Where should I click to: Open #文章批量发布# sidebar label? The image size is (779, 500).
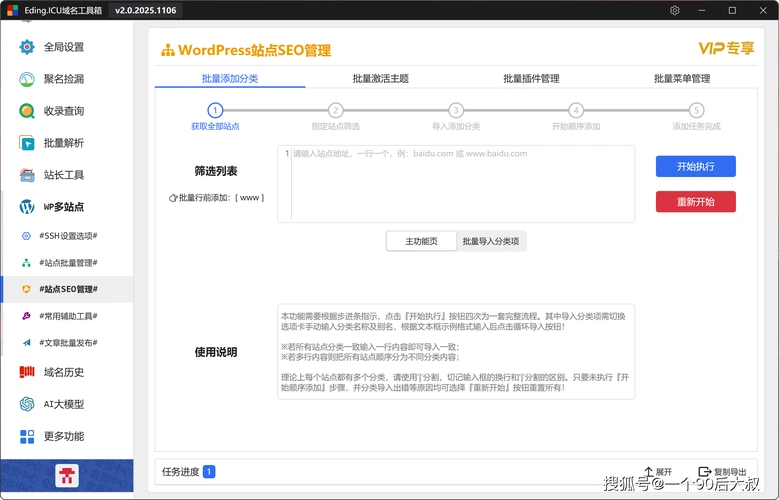[69, 343]
